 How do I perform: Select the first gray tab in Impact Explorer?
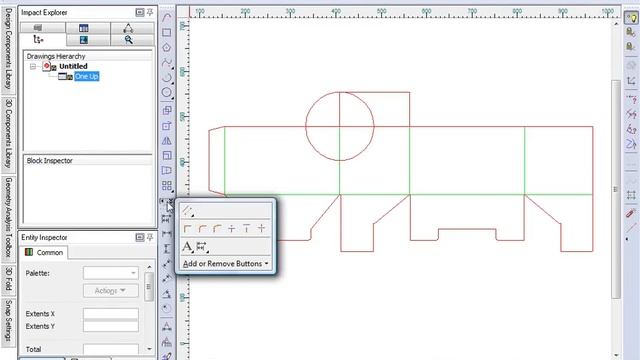pyautogui.click(x=42, y=28)
